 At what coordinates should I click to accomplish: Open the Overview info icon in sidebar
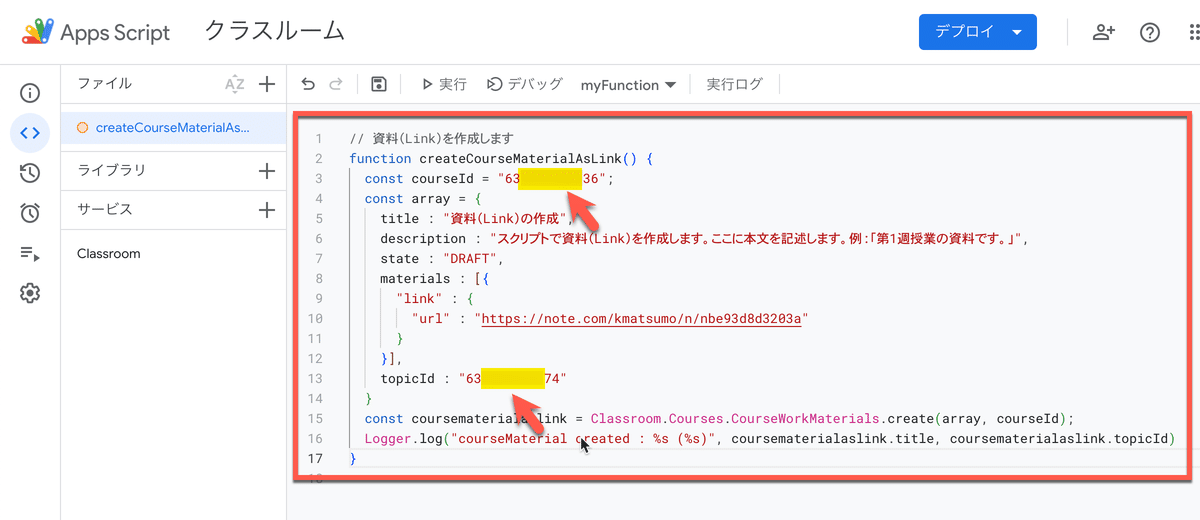(x=30, y=94)
